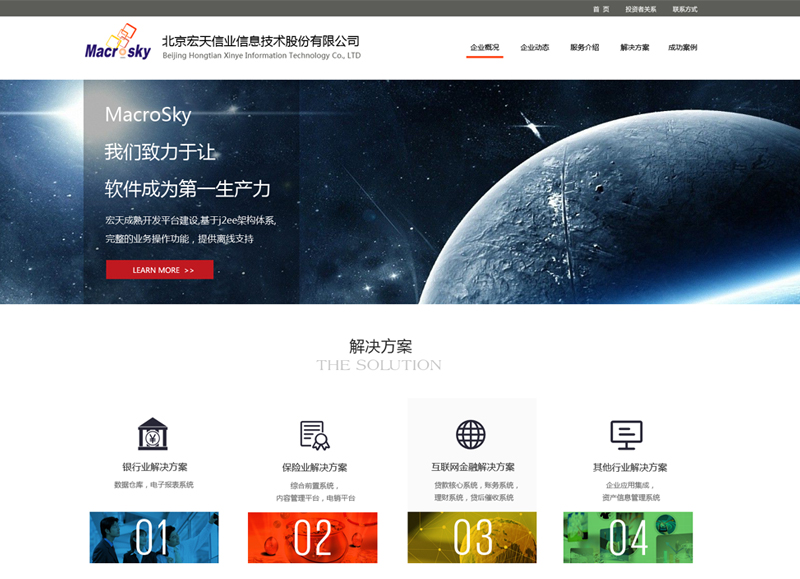Switch to the 企业动态 section
This screenshot has width=800, height=579.
coord(533,45)
